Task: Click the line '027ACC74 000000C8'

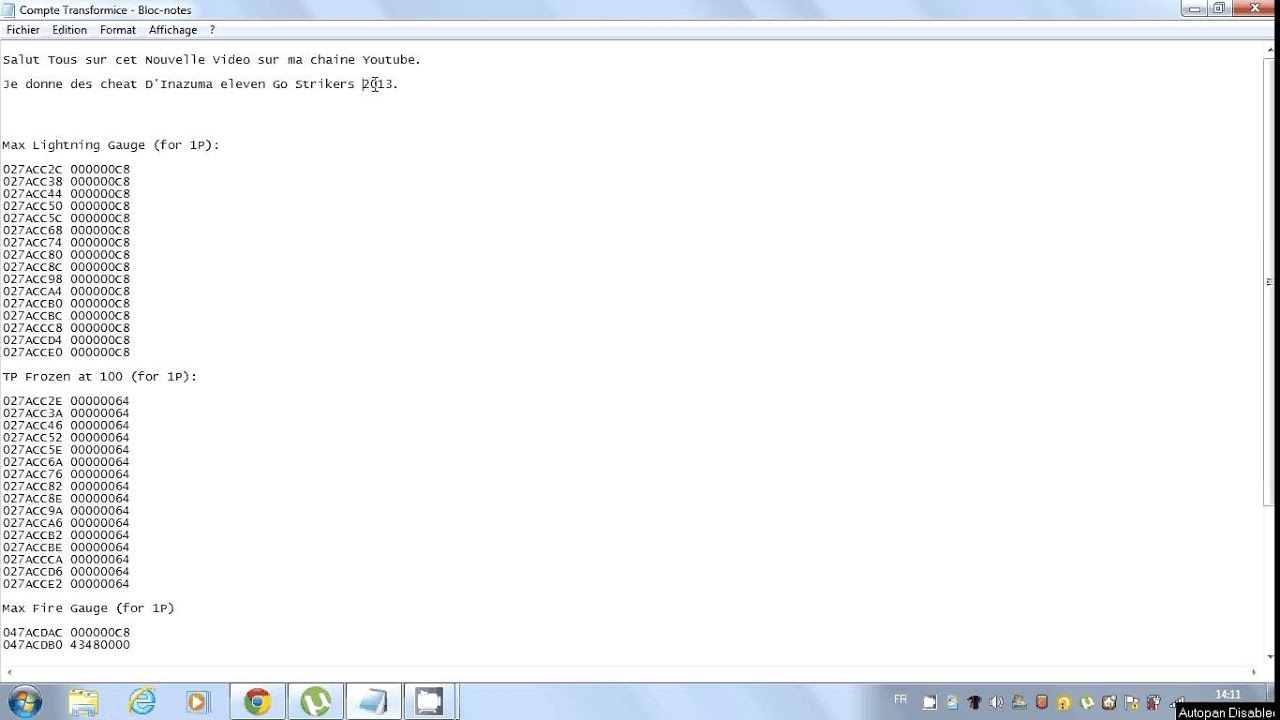Action: 66,243
